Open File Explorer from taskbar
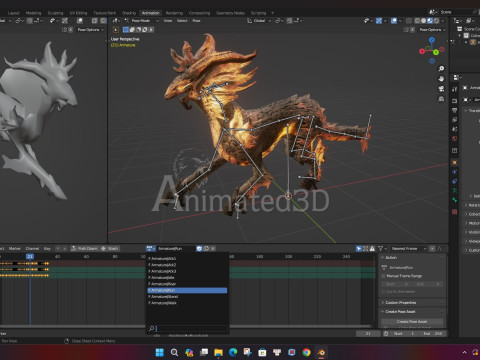 [x=218, y=352]
